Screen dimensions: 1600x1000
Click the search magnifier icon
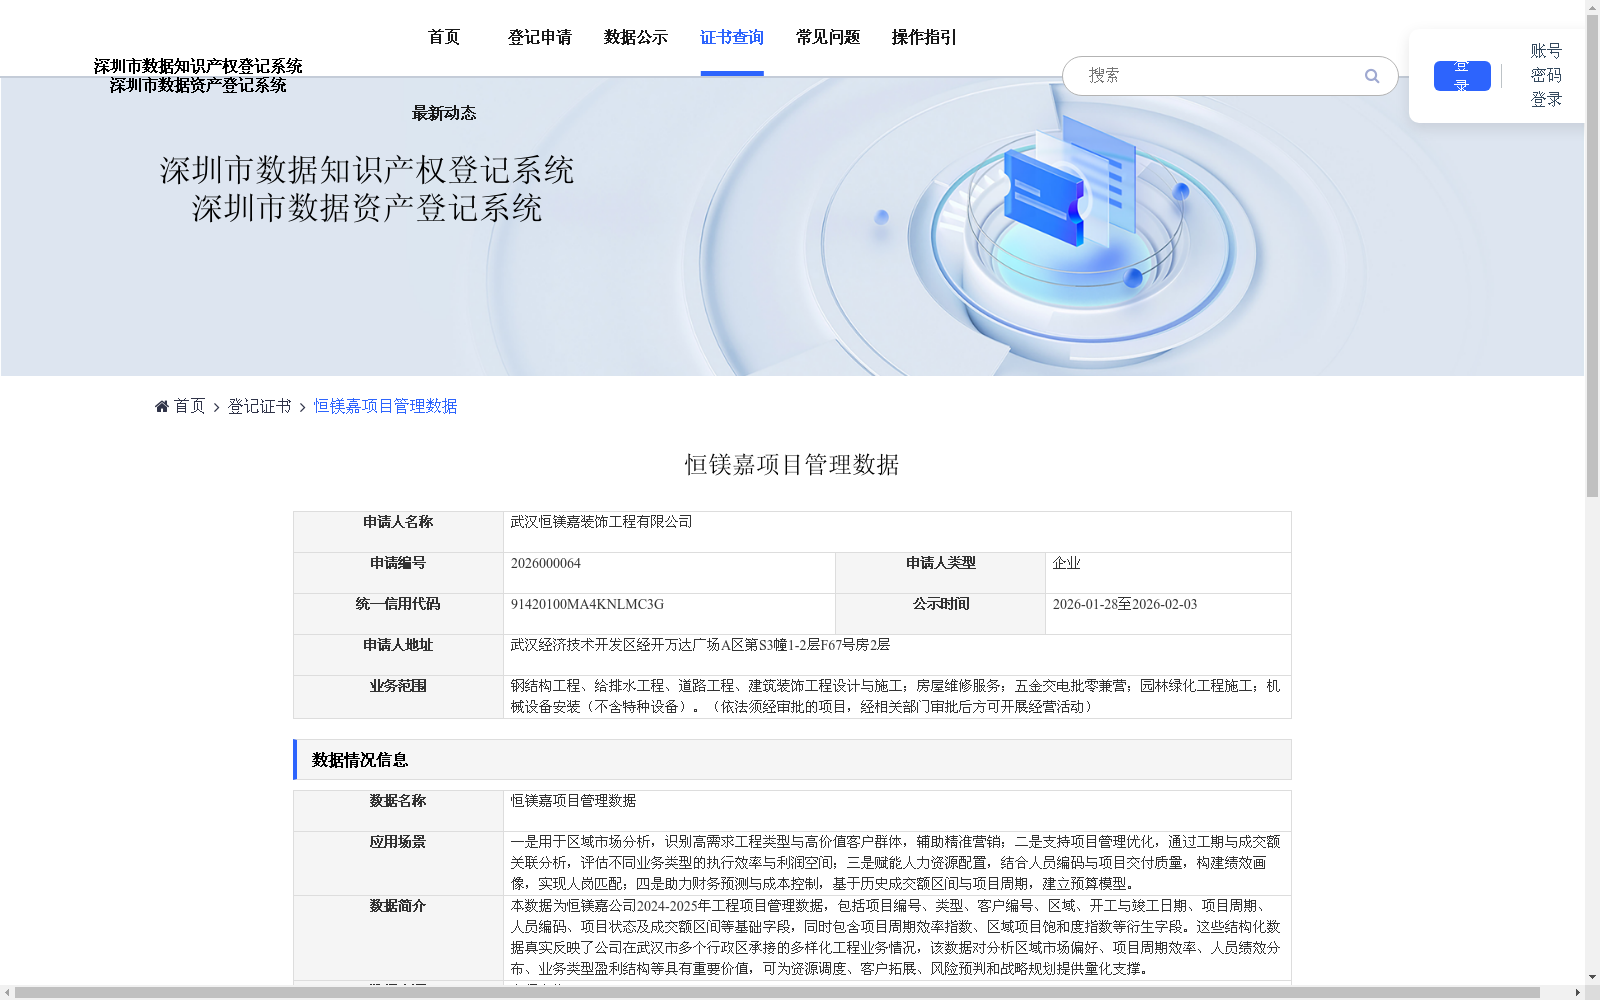1371,76
